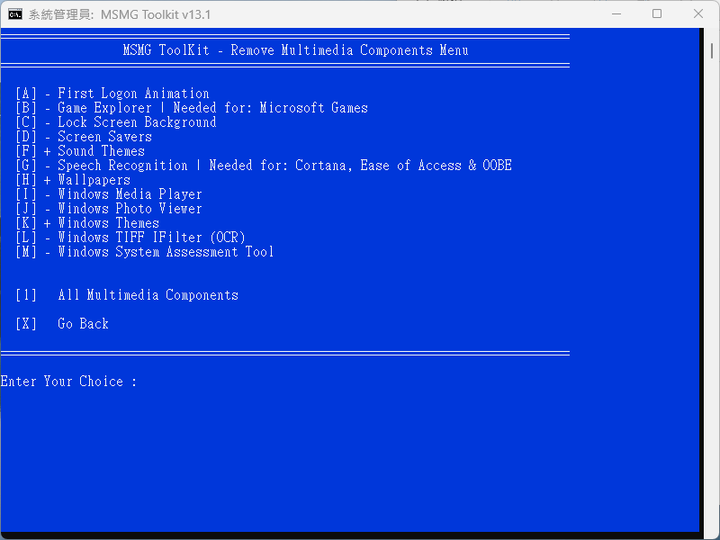
Task: Click 'Windows TIFF IFilter (OCR)' entry
Action: (x=130, y=237)
